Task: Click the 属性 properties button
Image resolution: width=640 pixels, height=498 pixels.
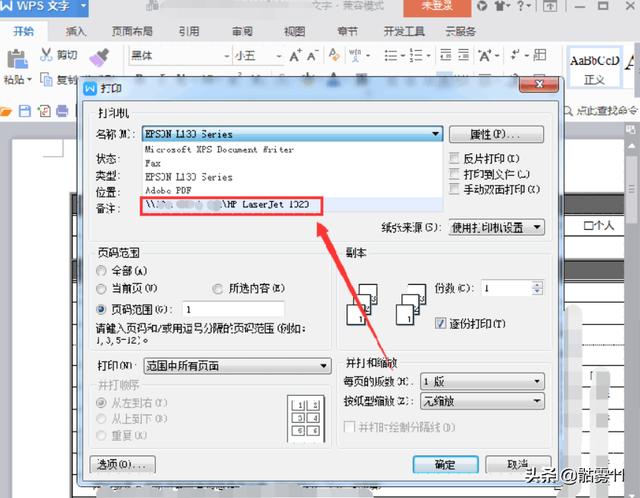Action: point(496,134)
